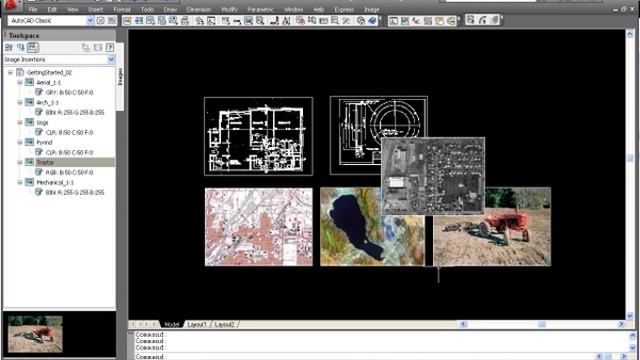Viewport: 640px width, 360px height.
Task: Click the bottom Command: input line
Action: 363,357
